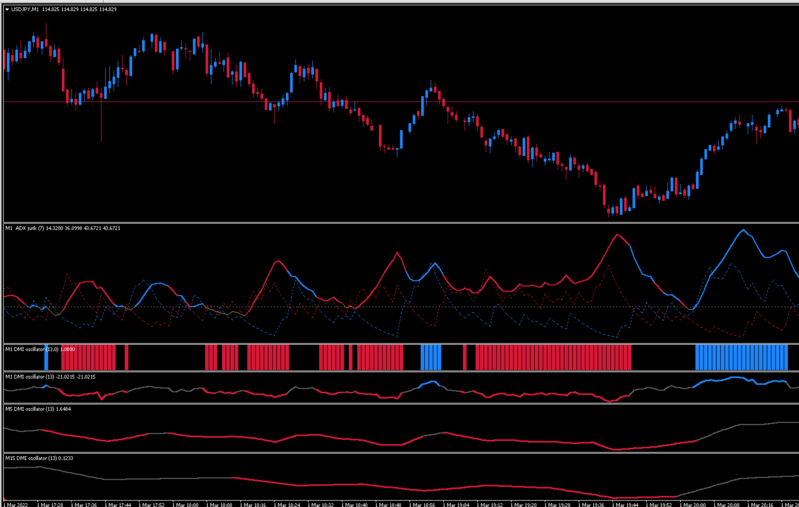799x507 pixels.
Task: Select the red horizontal price level line
Action: point(401,102)
